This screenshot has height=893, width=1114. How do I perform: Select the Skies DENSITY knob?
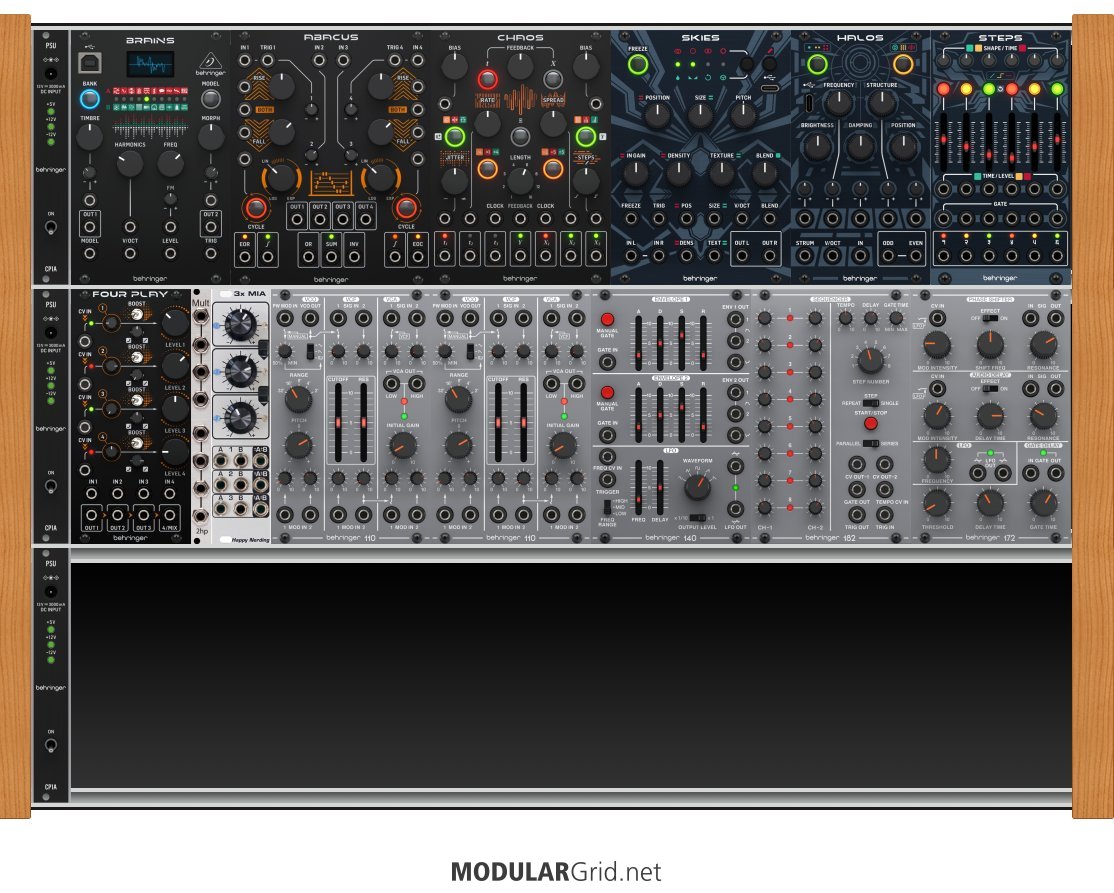click(x=678, y=173)
